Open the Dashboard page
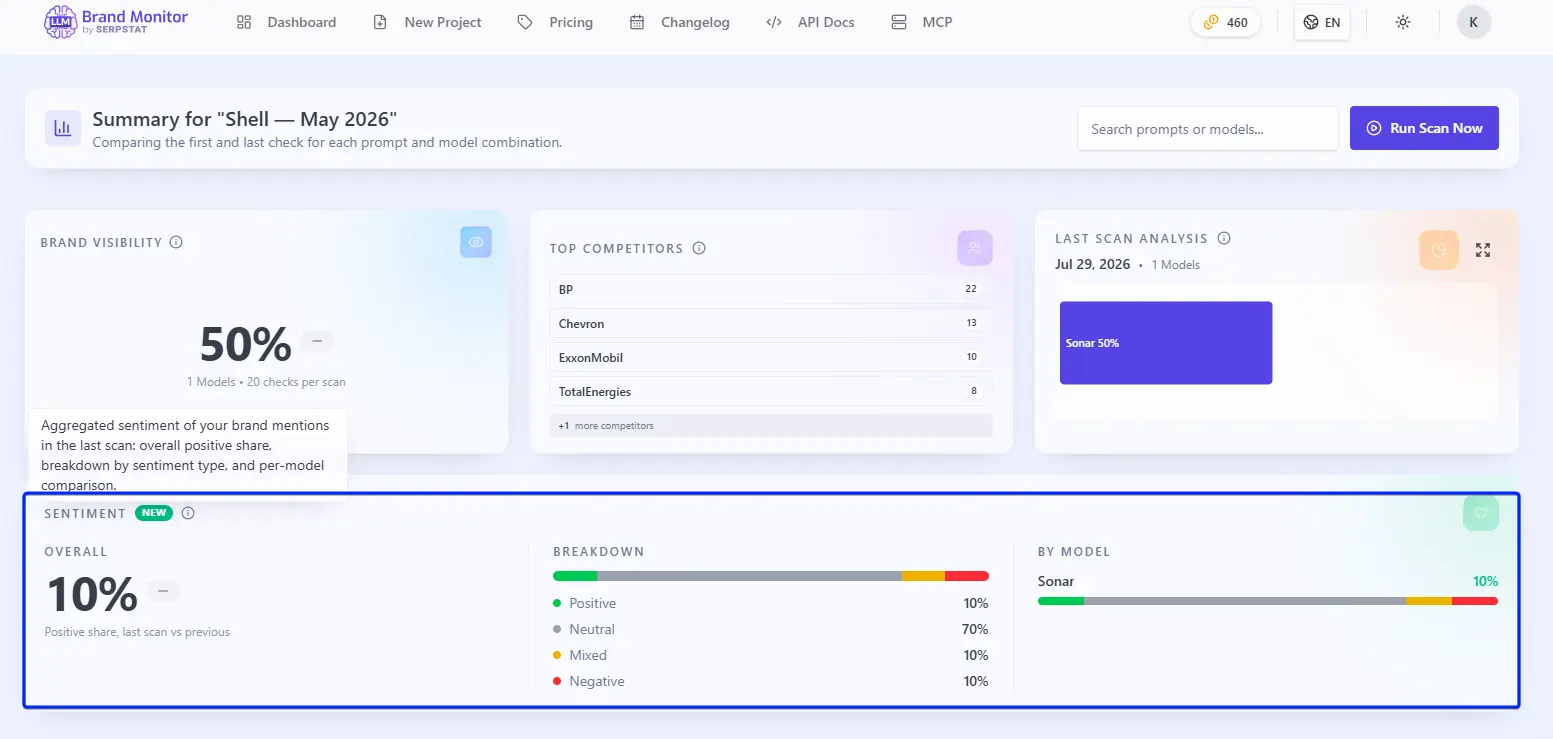 (x=286, y=22)
